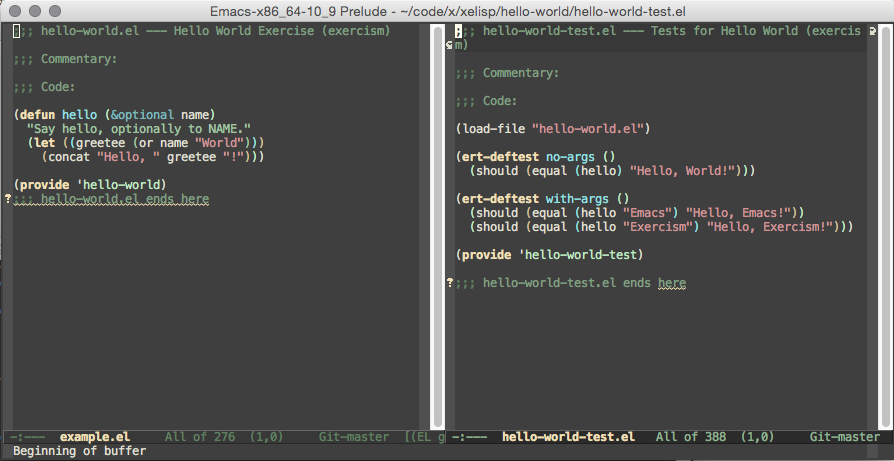Click the "Hello, Exercism!" expected string
The height and width of the screenshot is (461, 894).
pyautogui.click(x=769, y=227)
